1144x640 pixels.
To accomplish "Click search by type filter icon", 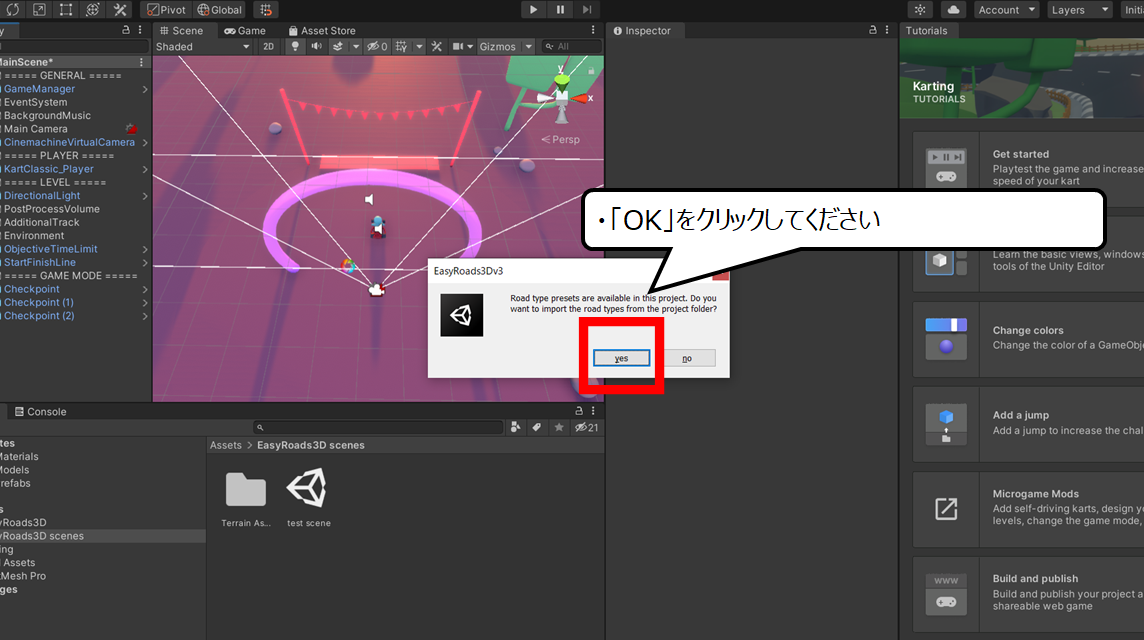I will [x=516, y=428].
